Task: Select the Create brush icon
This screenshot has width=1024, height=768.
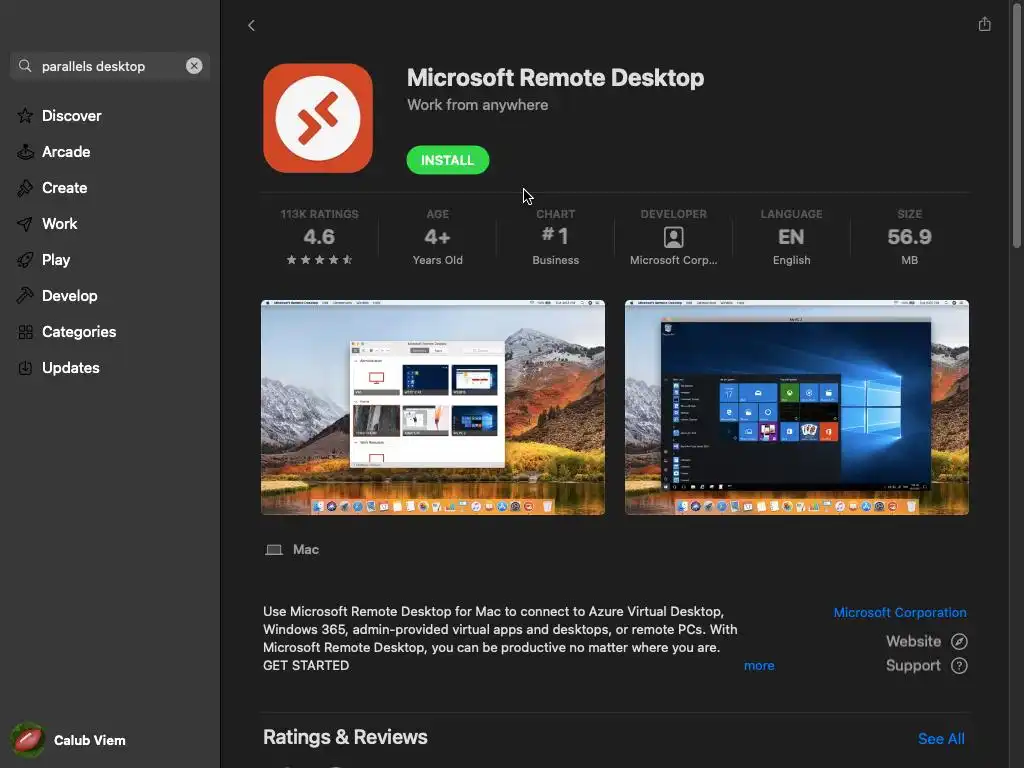Action: [x=25, y=188]
